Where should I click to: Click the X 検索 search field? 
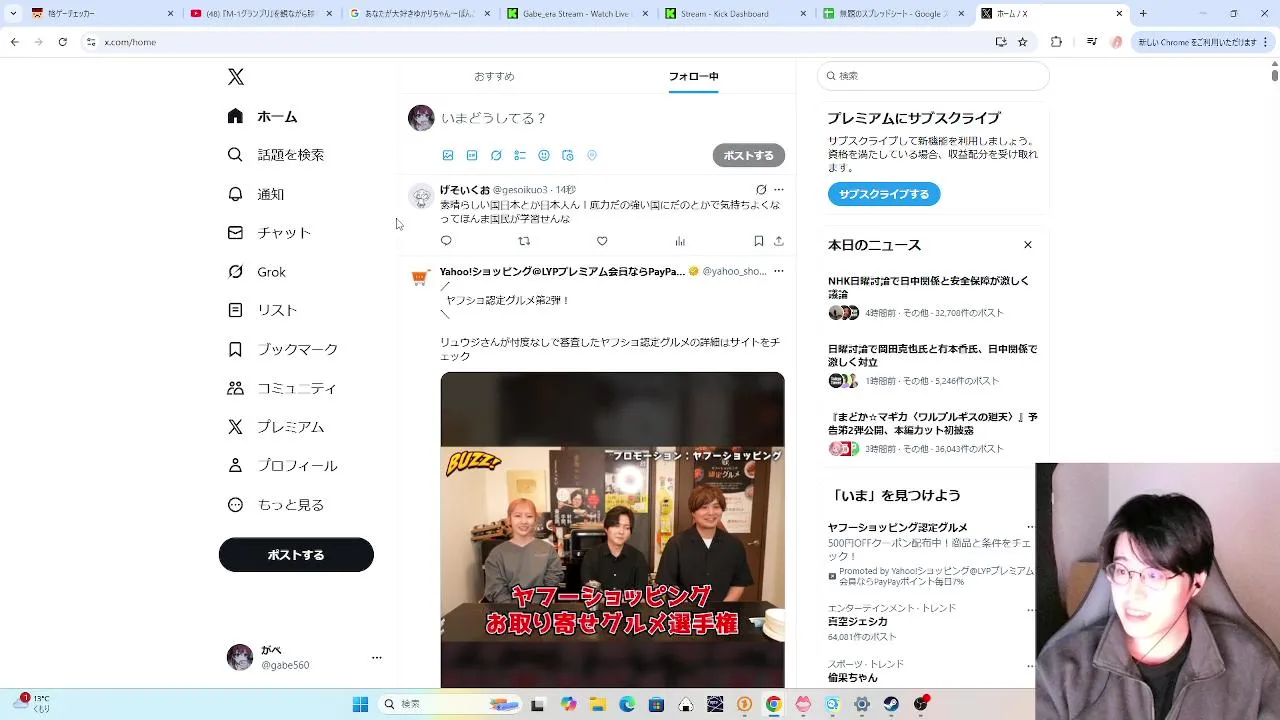point(933,76)
